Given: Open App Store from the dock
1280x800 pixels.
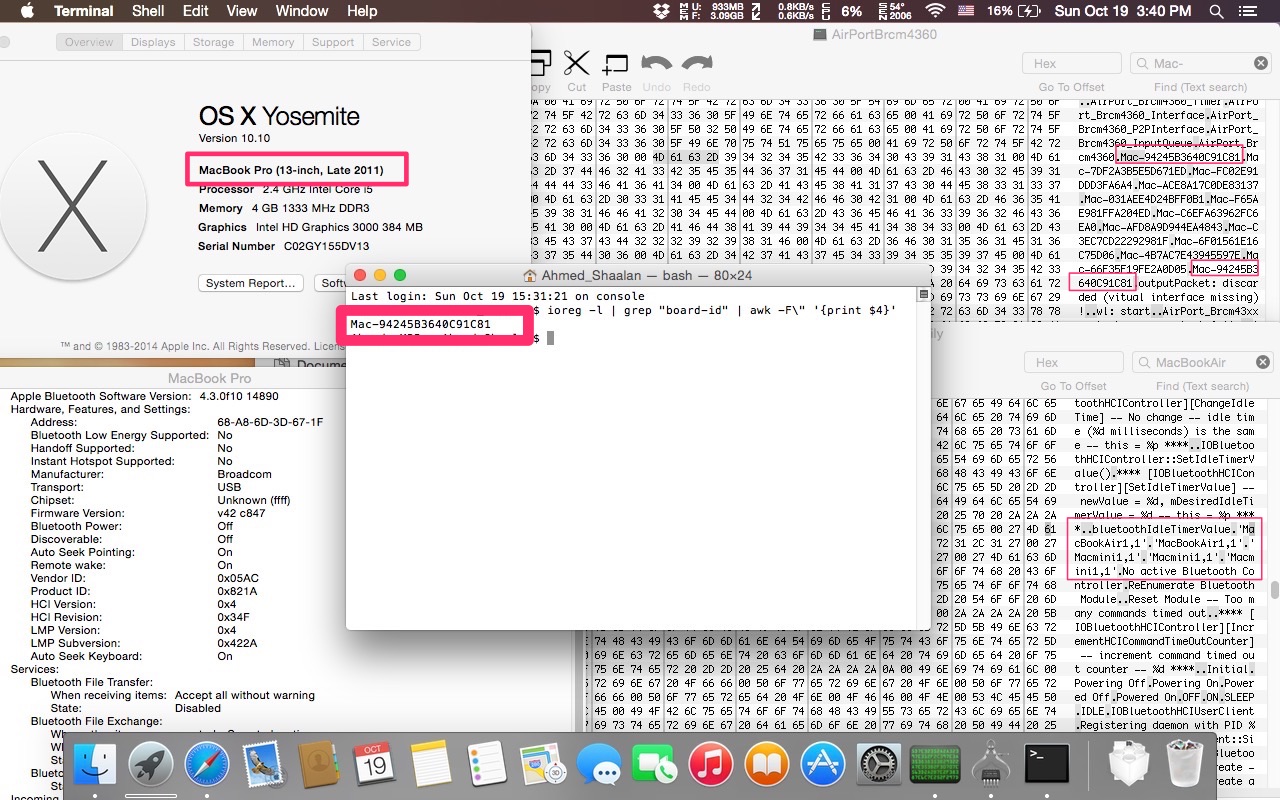Looking at the screenshot, I should (825, 766).
